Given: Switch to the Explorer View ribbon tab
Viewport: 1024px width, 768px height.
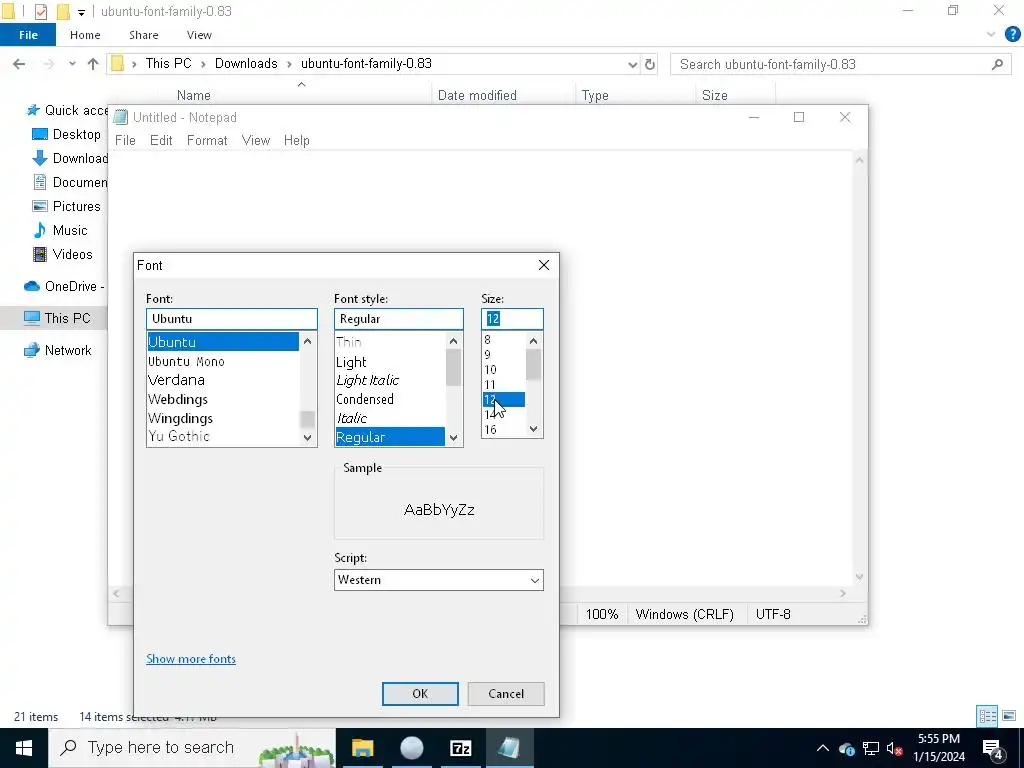Looking at the screenshot, I should coord(199,35).
